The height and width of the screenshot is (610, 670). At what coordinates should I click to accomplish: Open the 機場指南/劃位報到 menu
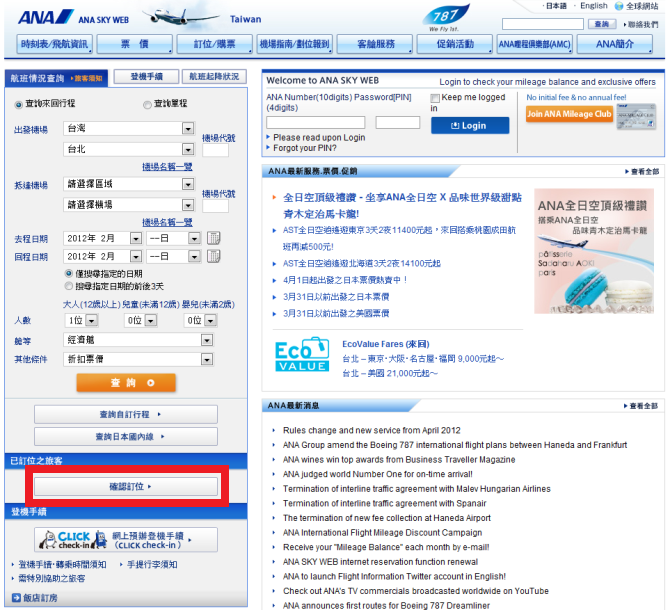(x=295, y=44)
